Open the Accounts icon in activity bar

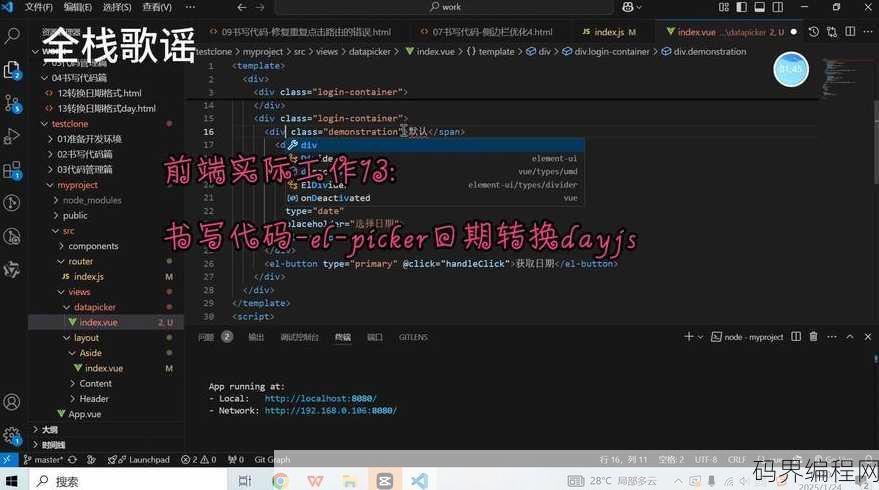[12, 402]
